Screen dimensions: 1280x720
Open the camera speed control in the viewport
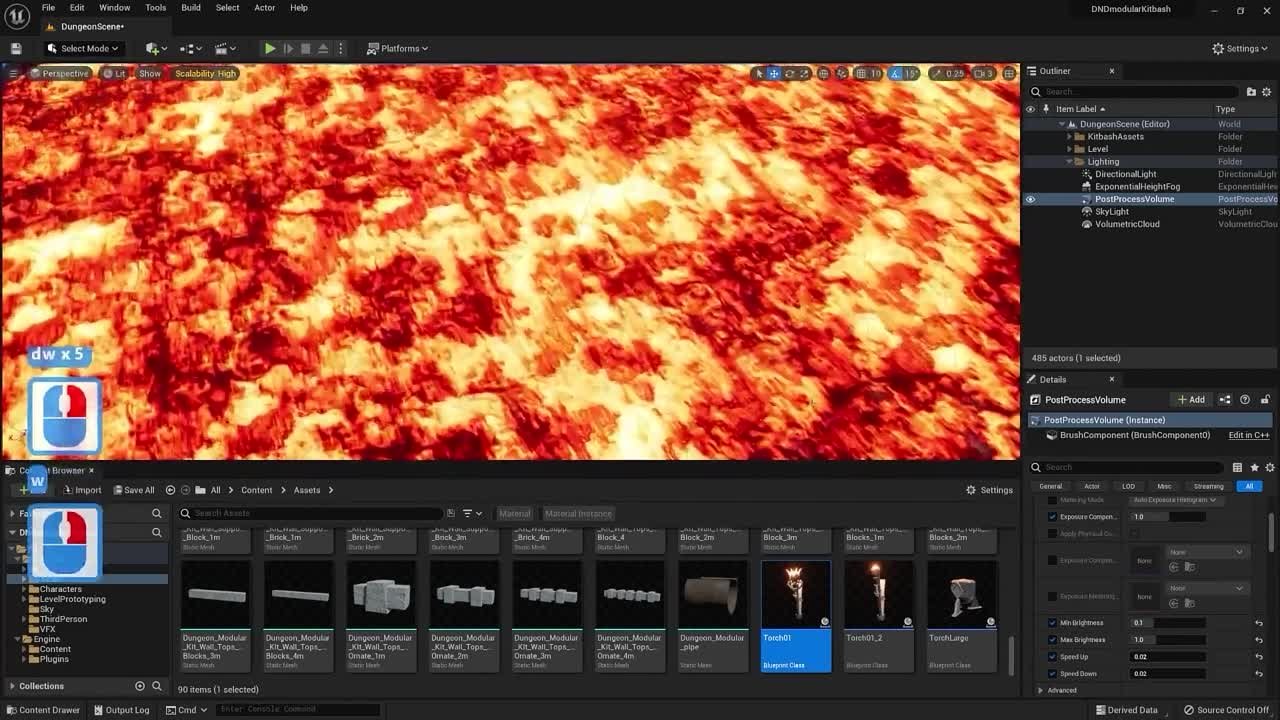tap(948, 73)
